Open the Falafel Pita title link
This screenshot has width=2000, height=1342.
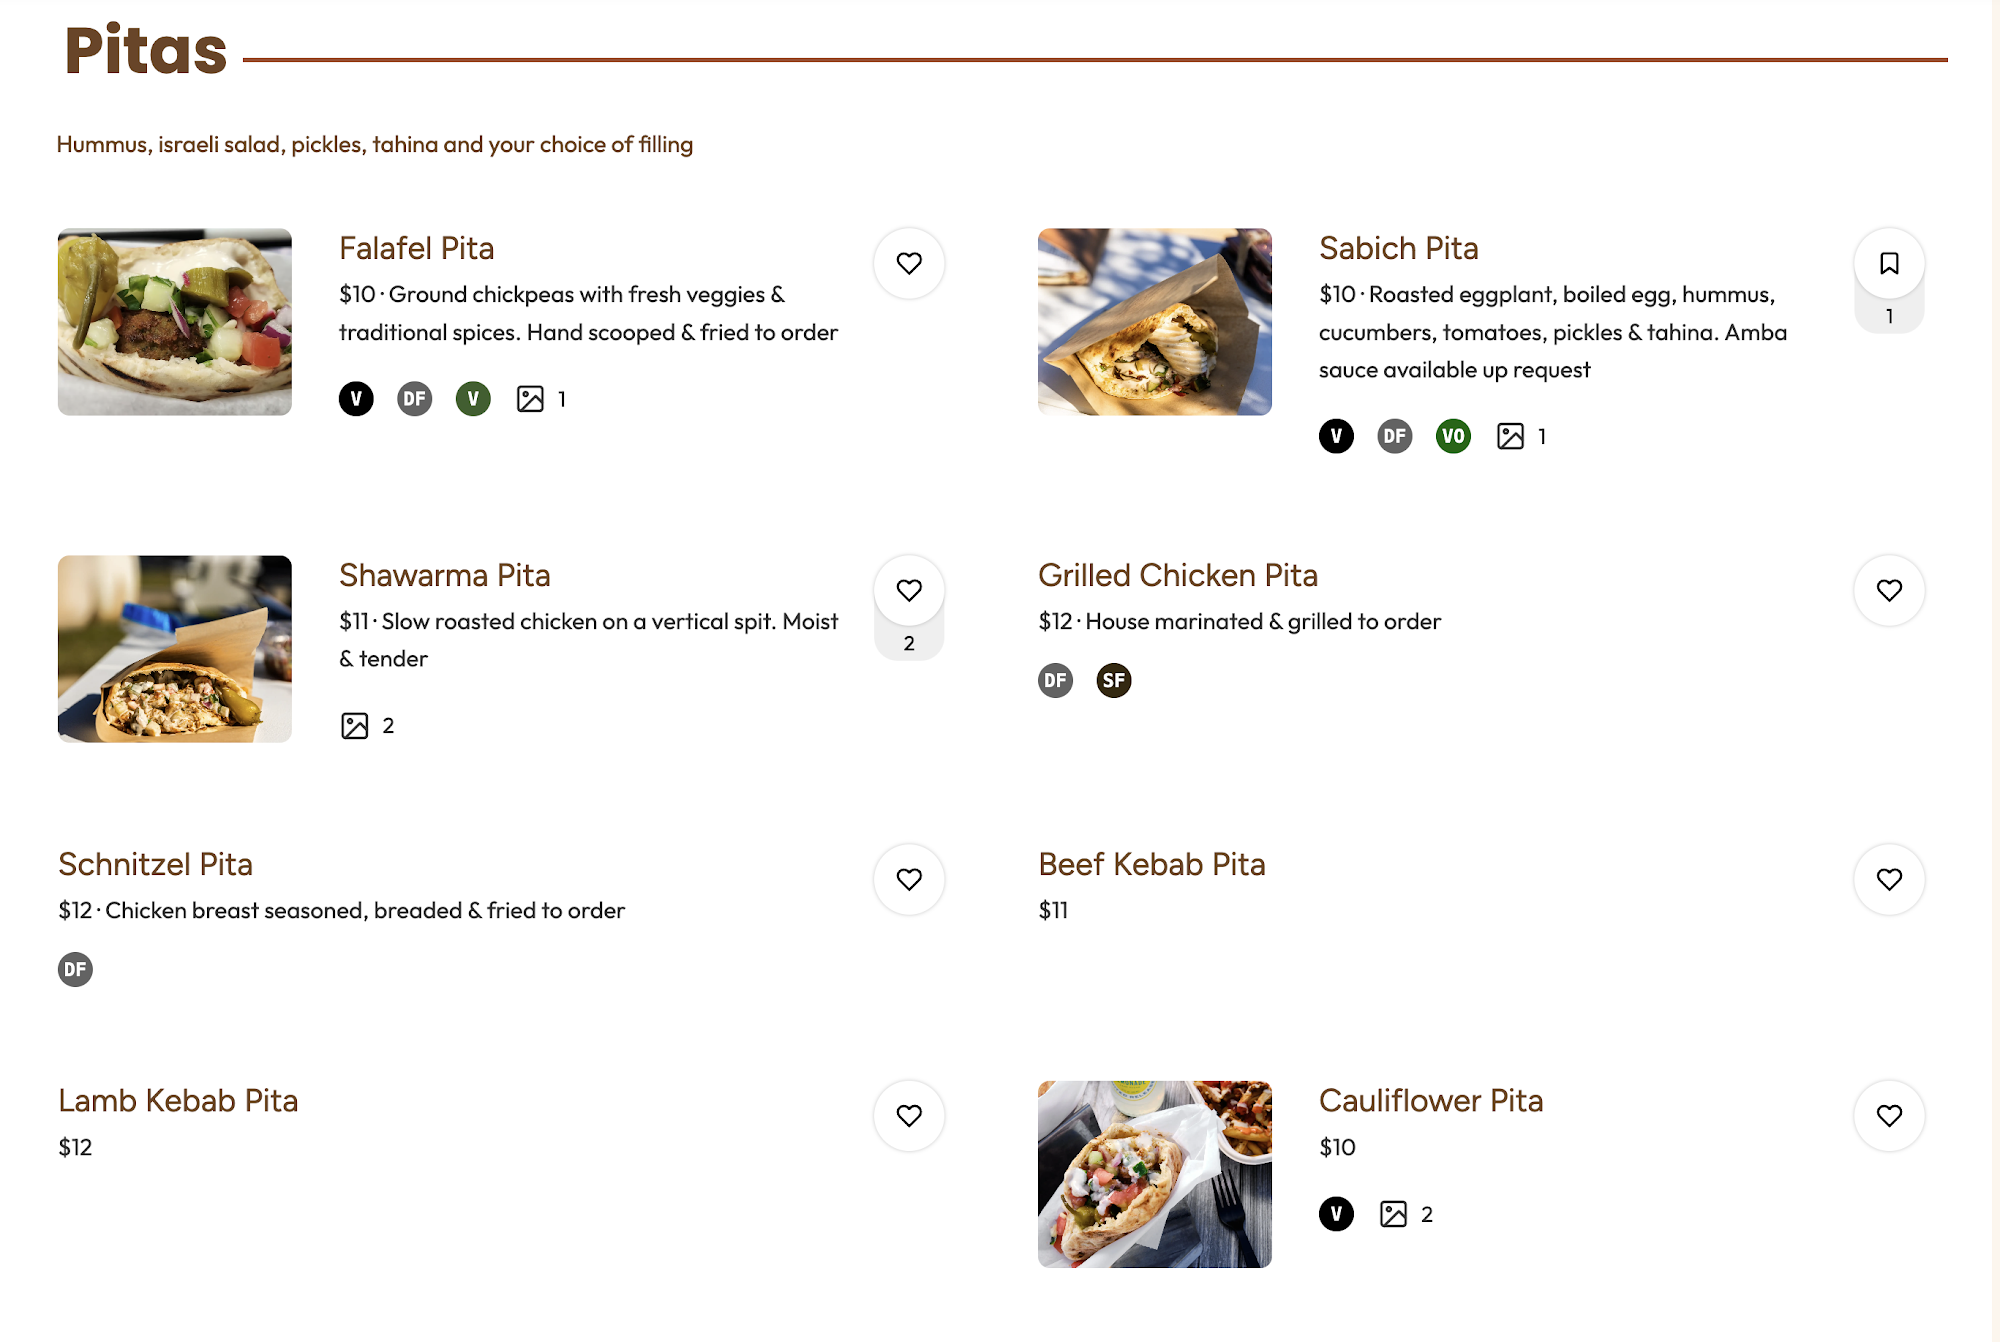click(416, 248)
